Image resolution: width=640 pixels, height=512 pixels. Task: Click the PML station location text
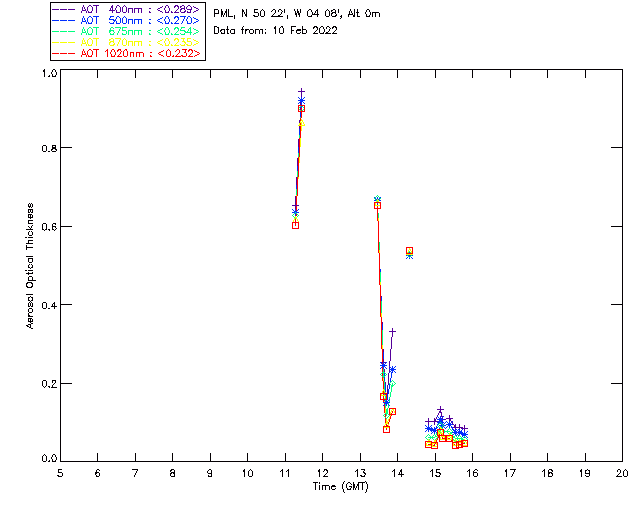coord(297,14)
